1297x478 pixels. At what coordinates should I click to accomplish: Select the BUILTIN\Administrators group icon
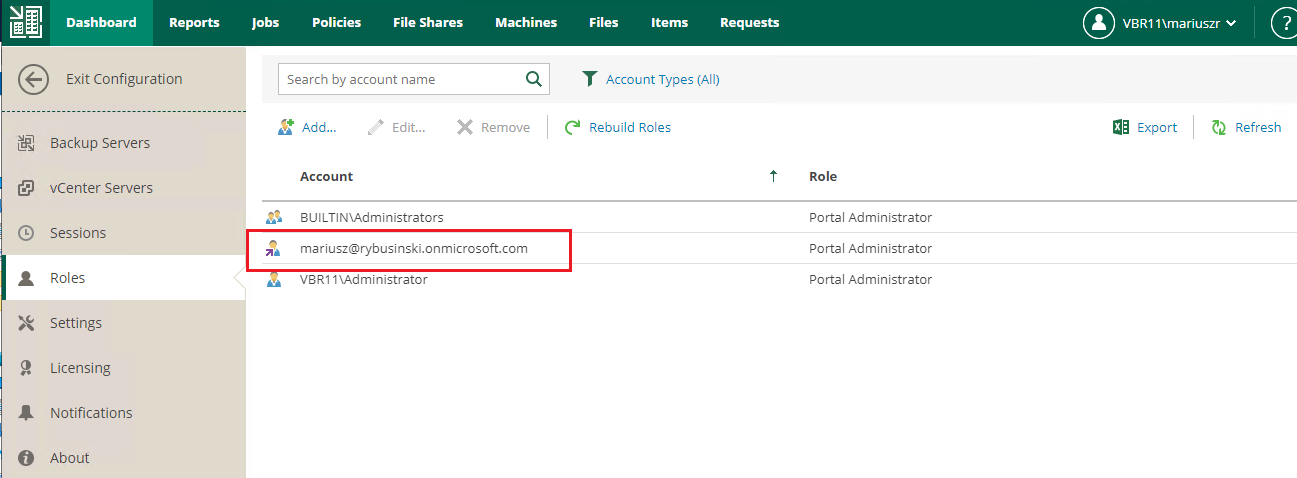tap(273, 217)
